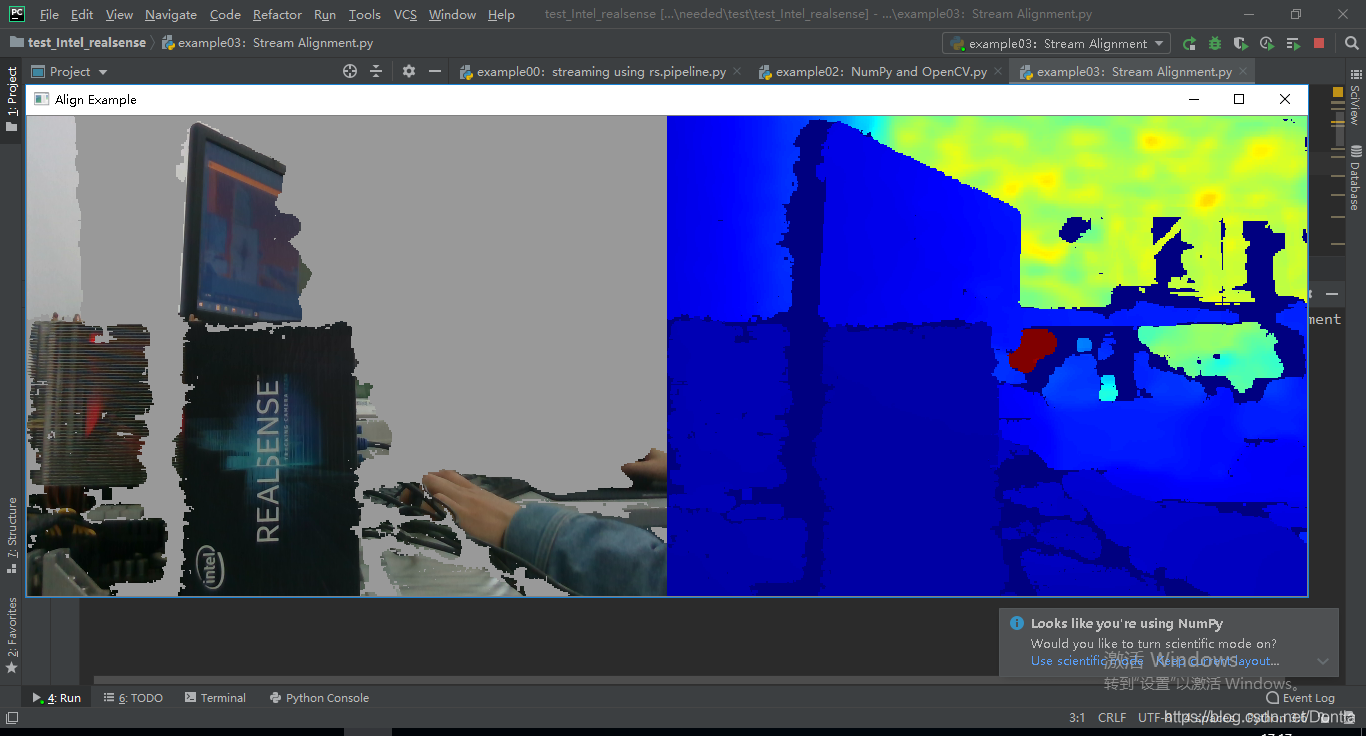Open the Code menu
The height and width of the screenshot is (736, 1366).
coord(225,15)
